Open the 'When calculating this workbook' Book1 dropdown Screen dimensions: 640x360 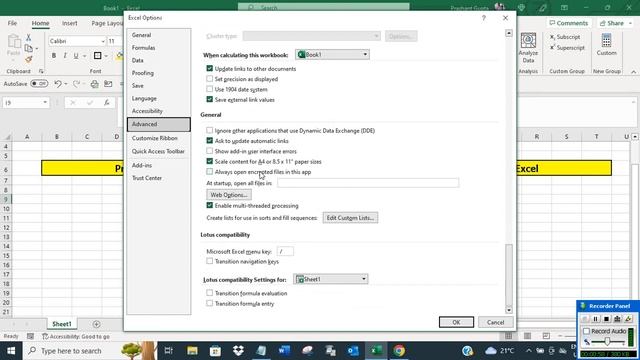pos(332,54)
